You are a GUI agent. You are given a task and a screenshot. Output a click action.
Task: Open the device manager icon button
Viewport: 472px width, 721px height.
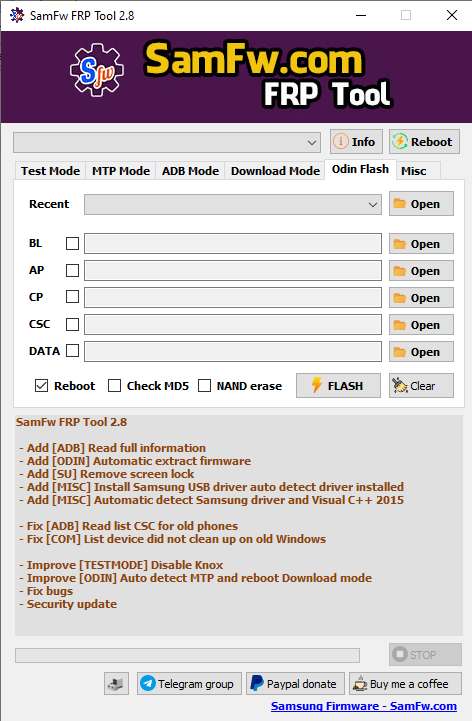[x=116, y=684]
